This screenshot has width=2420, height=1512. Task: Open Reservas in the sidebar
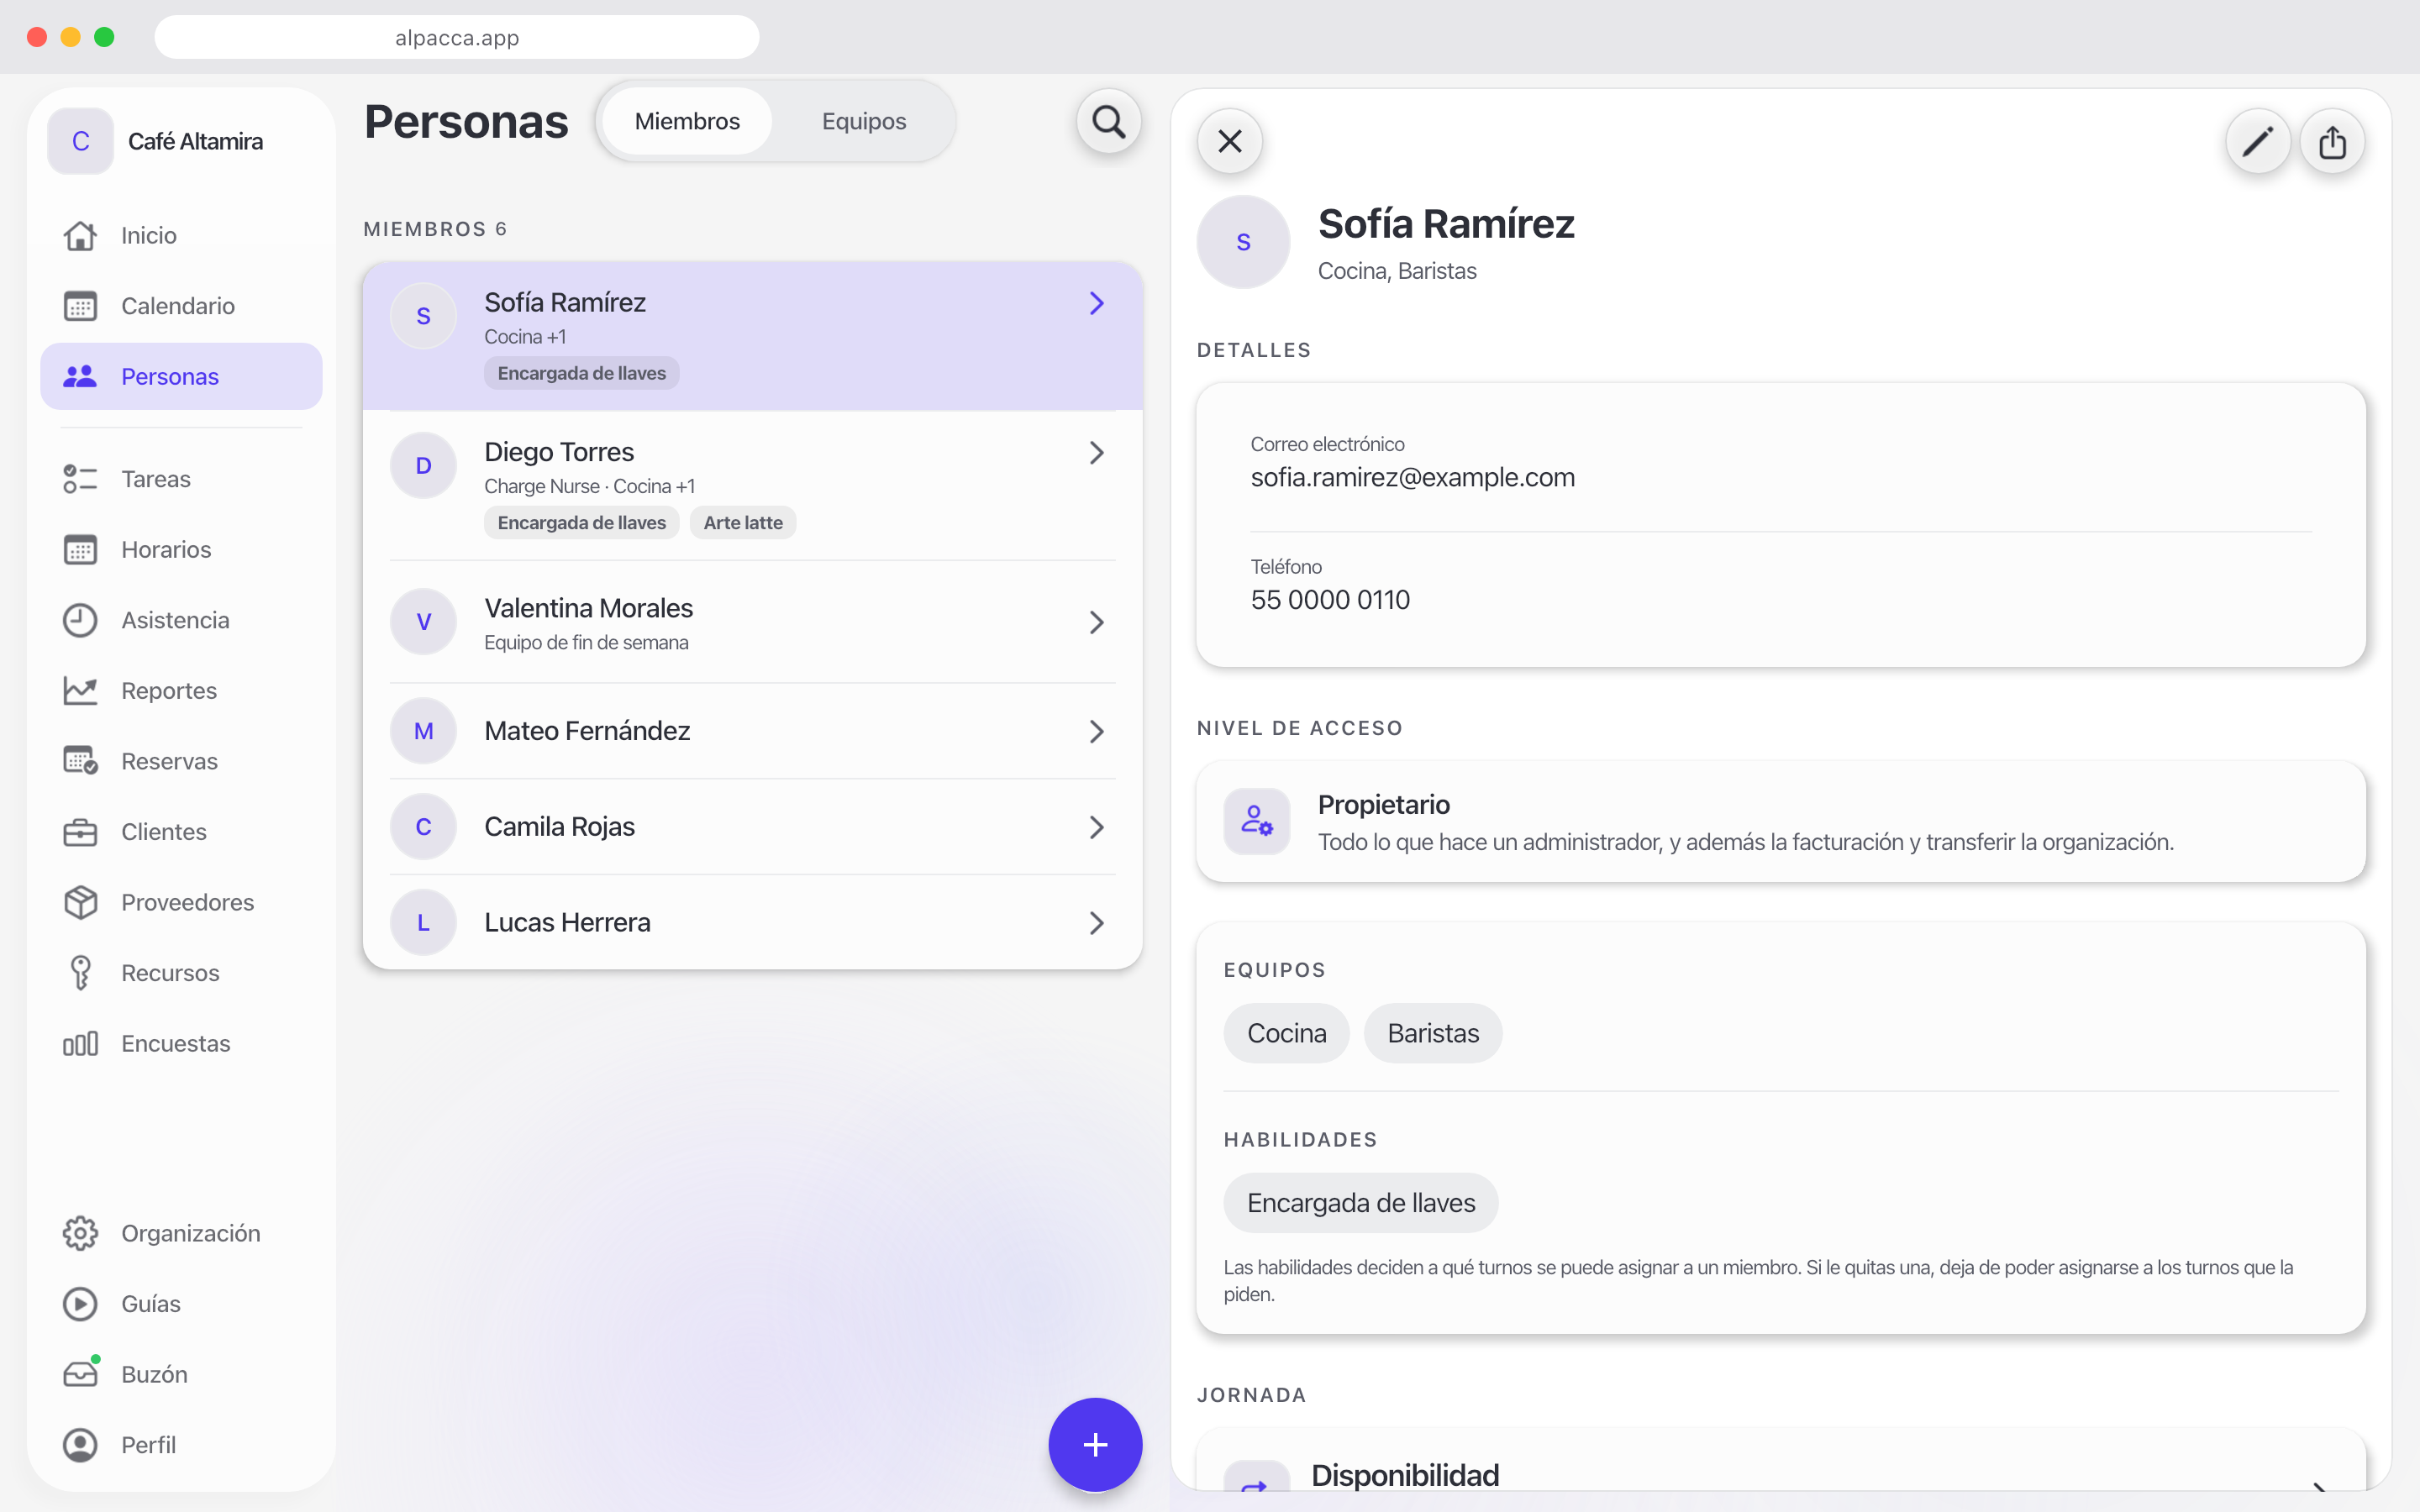coord(181,761)
